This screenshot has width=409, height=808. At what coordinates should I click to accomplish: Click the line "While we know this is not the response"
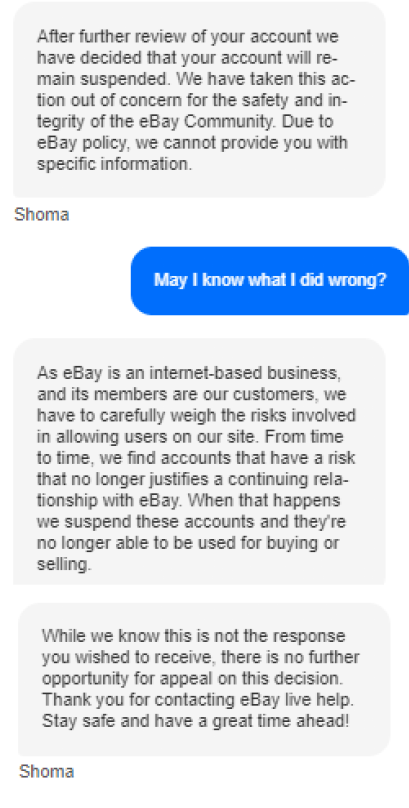pos(194,636)
